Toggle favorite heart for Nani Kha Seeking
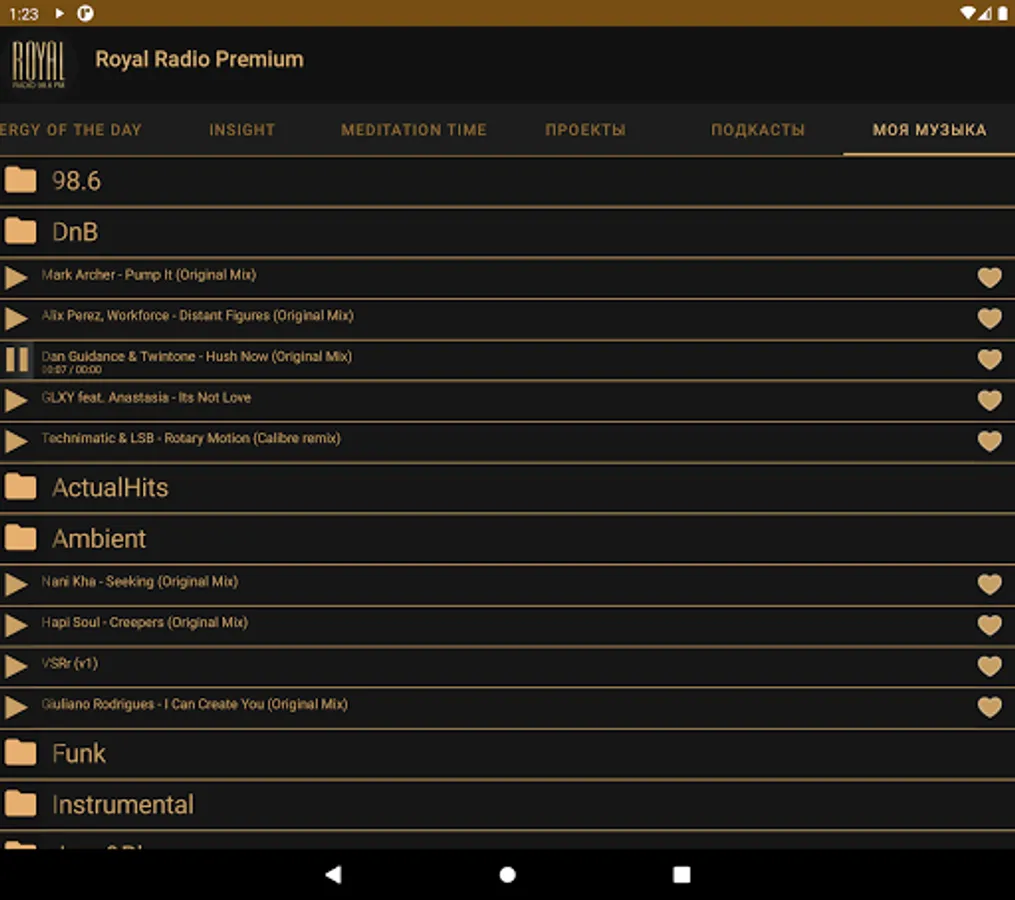 pos(989,584)
